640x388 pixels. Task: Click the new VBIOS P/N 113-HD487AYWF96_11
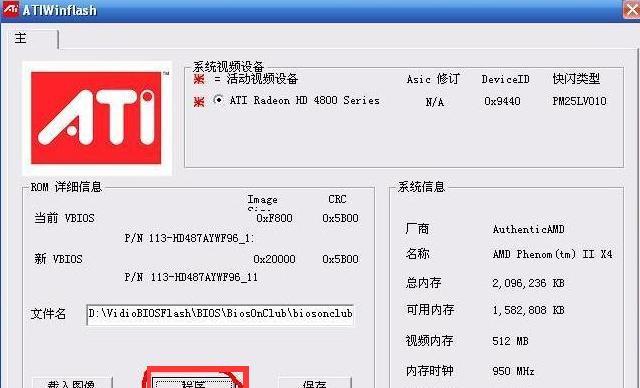tap(191, 277)
